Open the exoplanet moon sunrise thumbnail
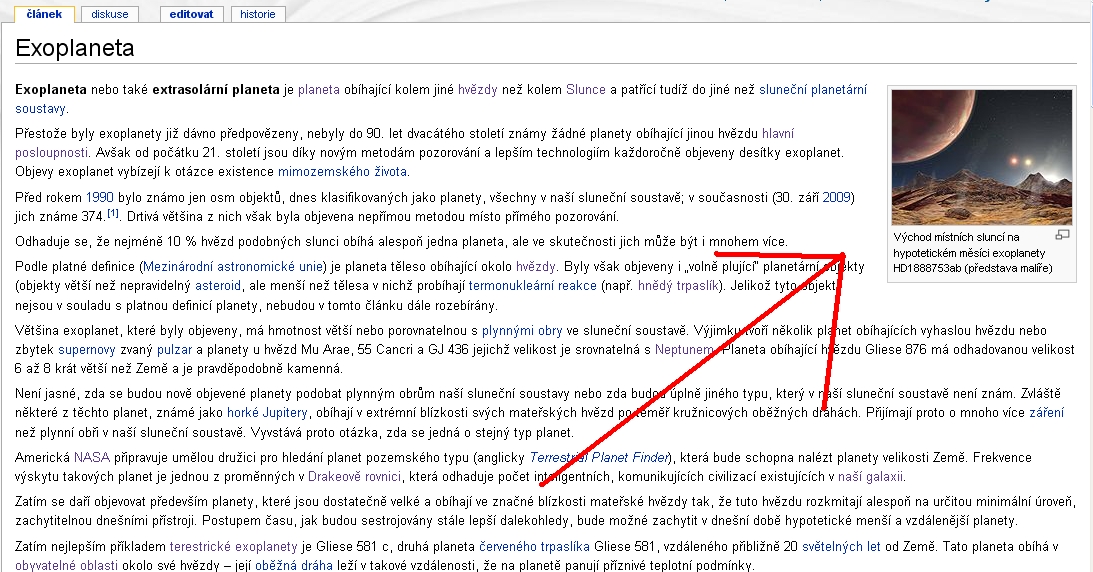This screenshot has height=572, width=1093. (x=981, y=157)
